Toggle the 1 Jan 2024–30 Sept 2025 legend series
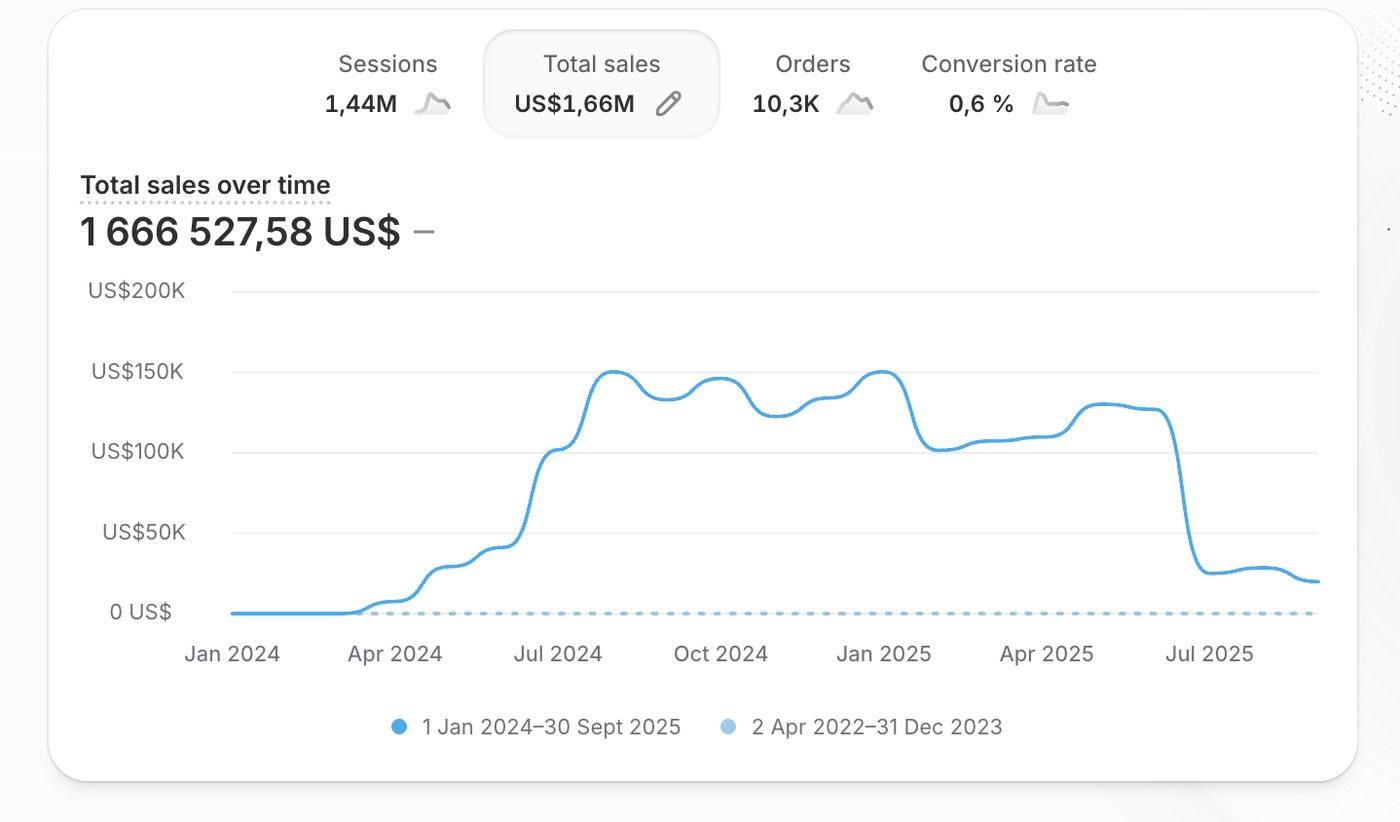This screenshot has width=1400, height=822. pyautogui.click(x=537, y=727)
